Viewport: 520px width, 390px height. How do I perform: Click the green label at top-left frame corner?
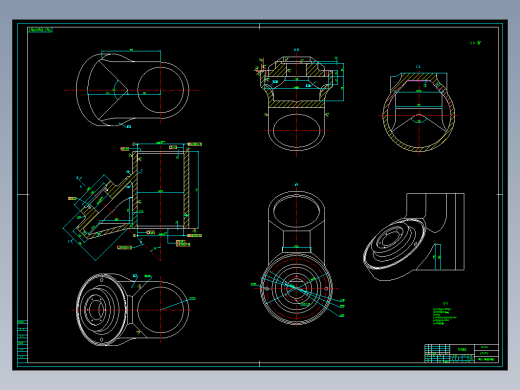tap(40, 30)
